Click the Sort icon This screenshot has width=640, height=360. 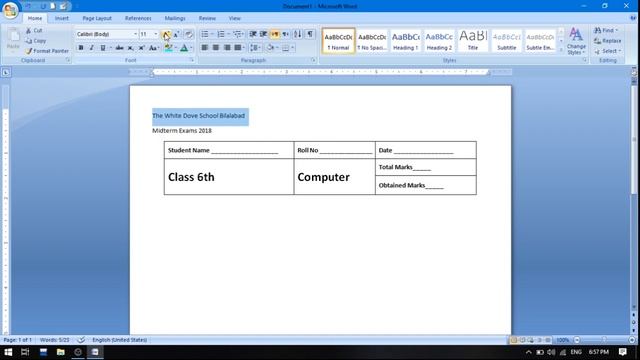tap(298, 34)
